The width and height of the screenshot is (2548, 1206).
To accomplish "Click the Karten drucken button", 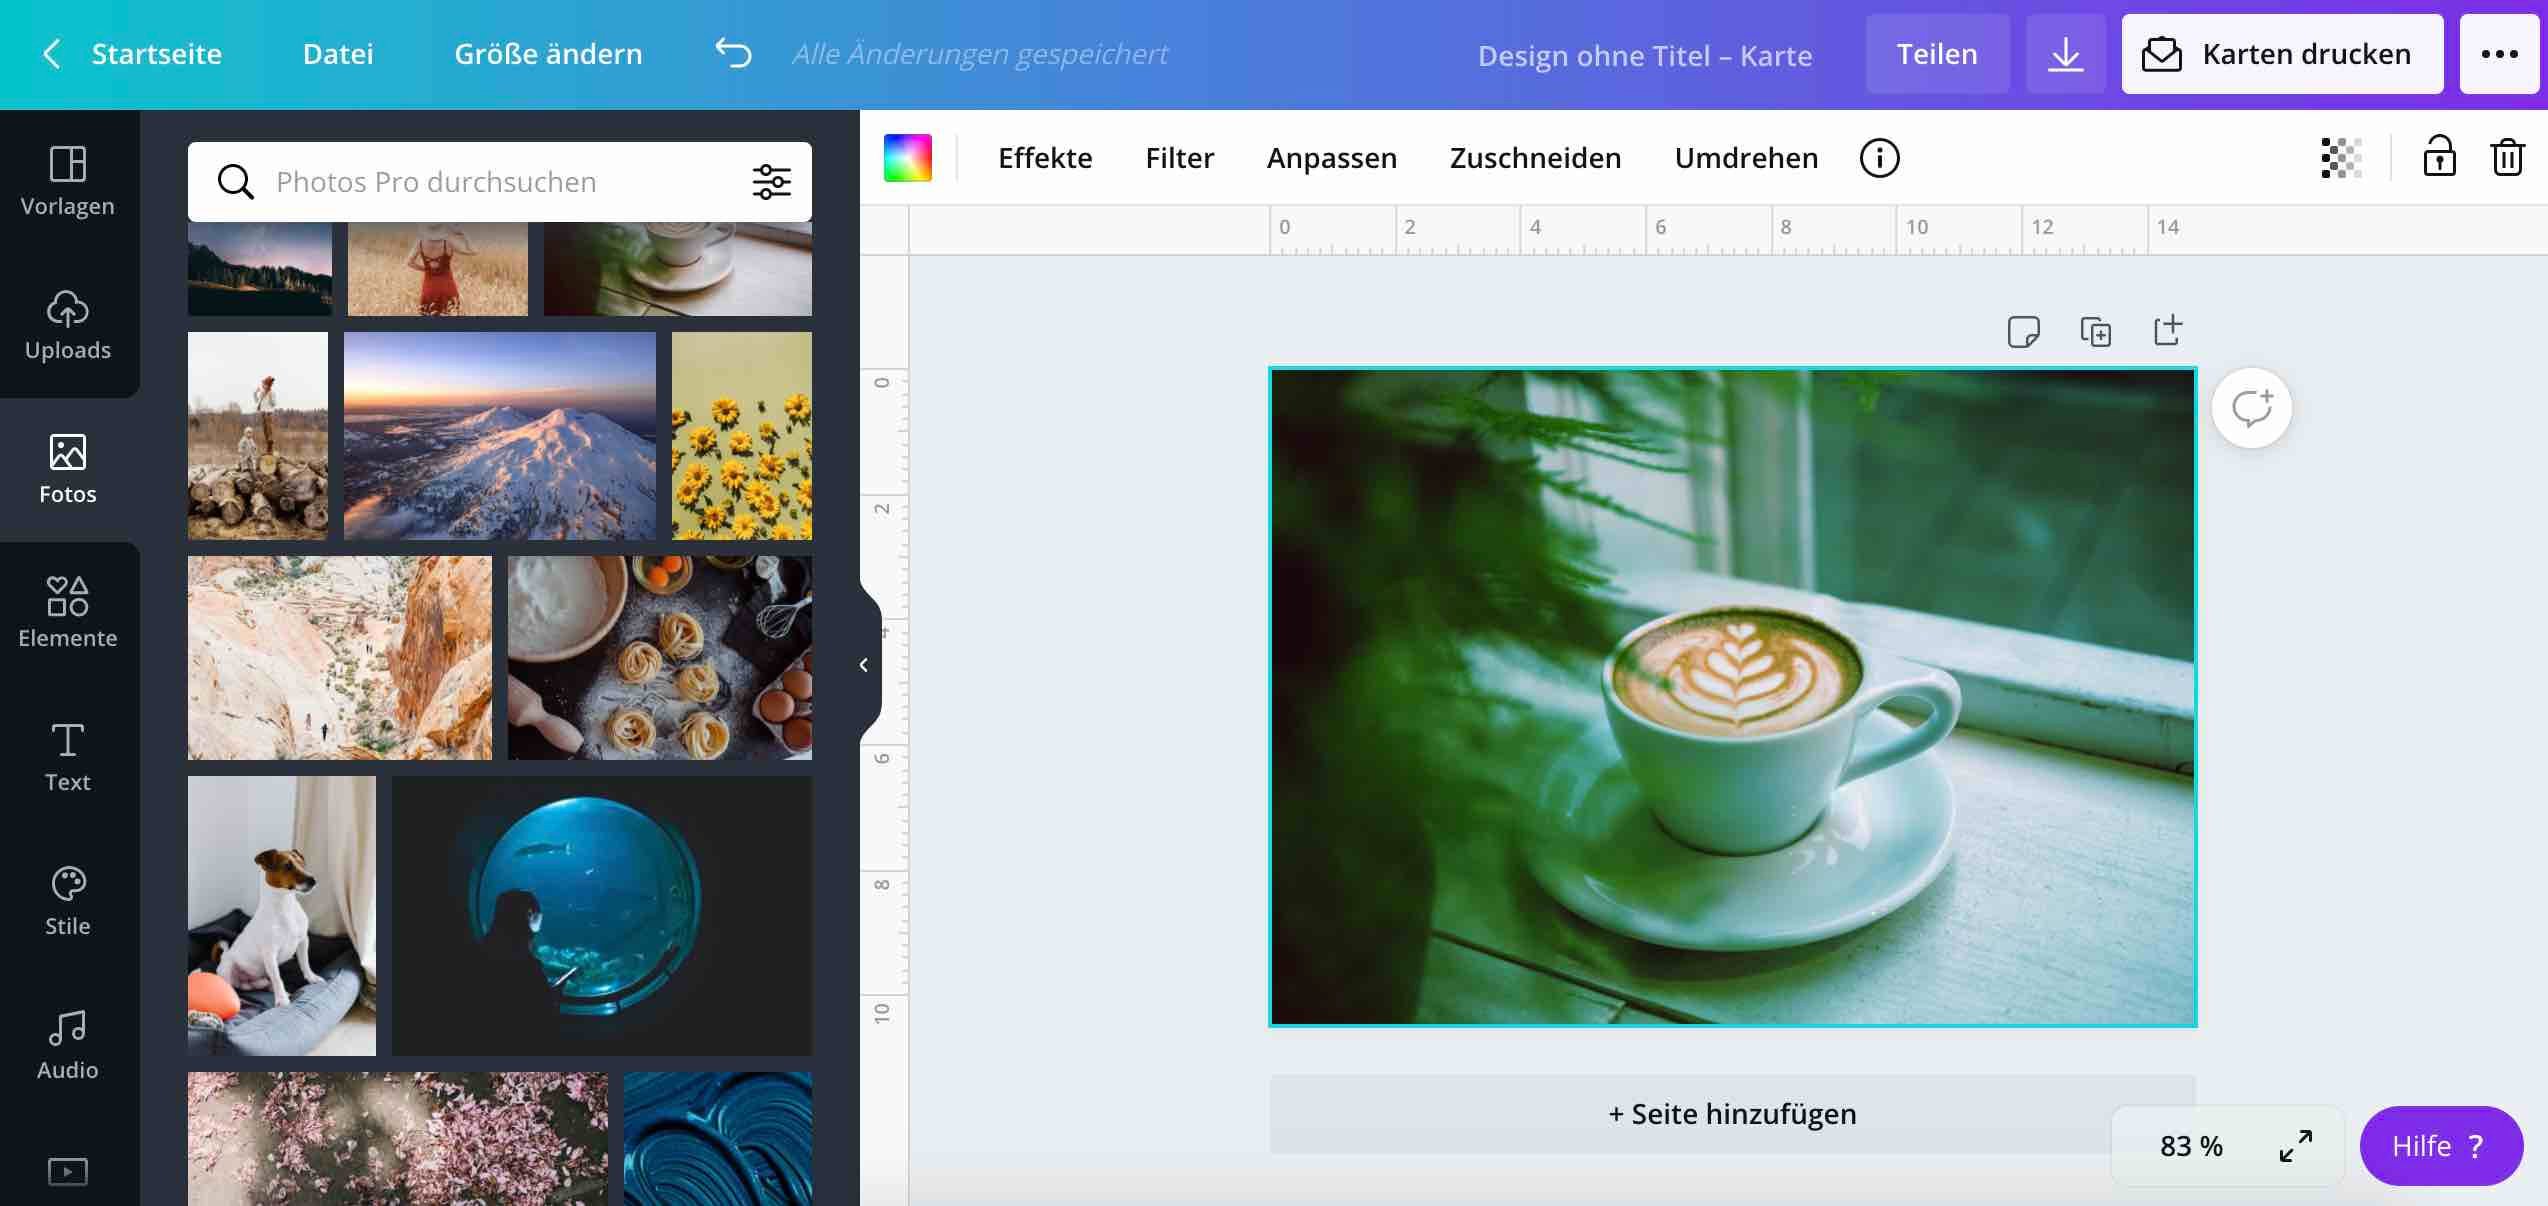I will coord(2282,54).
